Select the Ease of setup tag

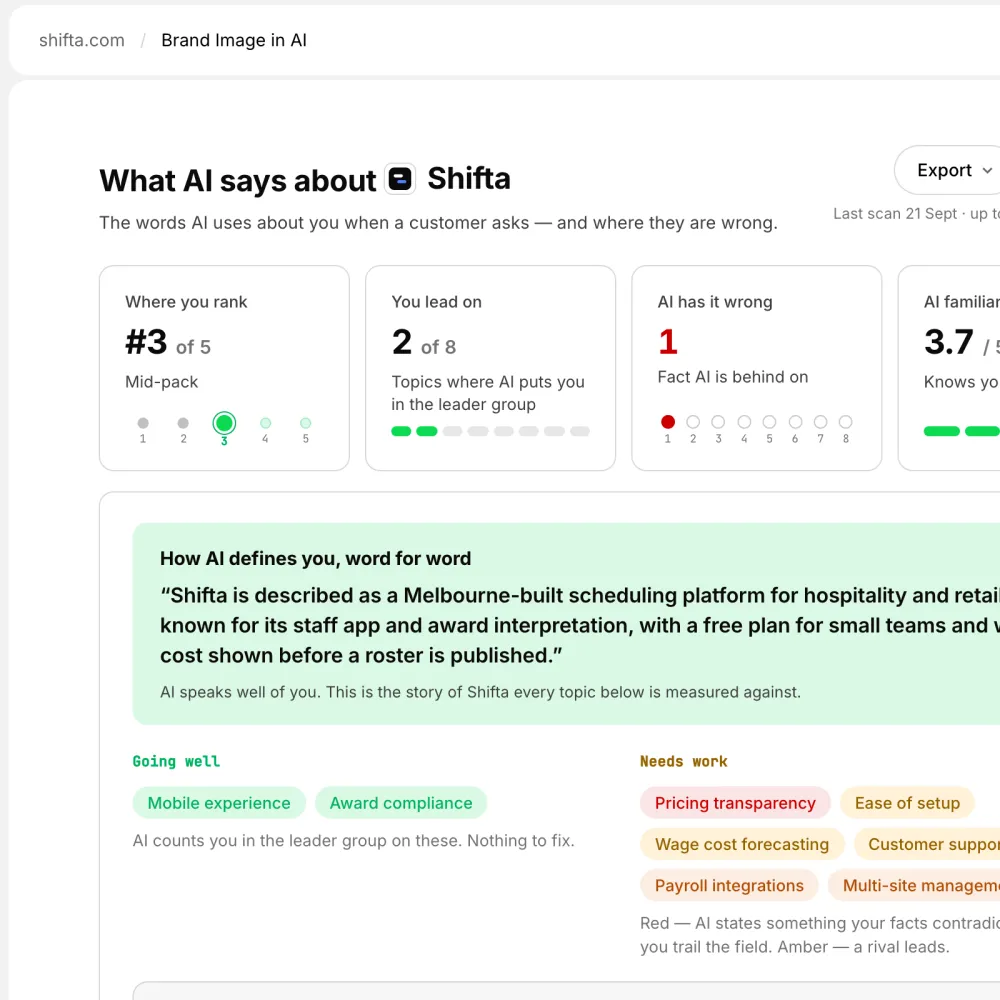coord(907,803)
